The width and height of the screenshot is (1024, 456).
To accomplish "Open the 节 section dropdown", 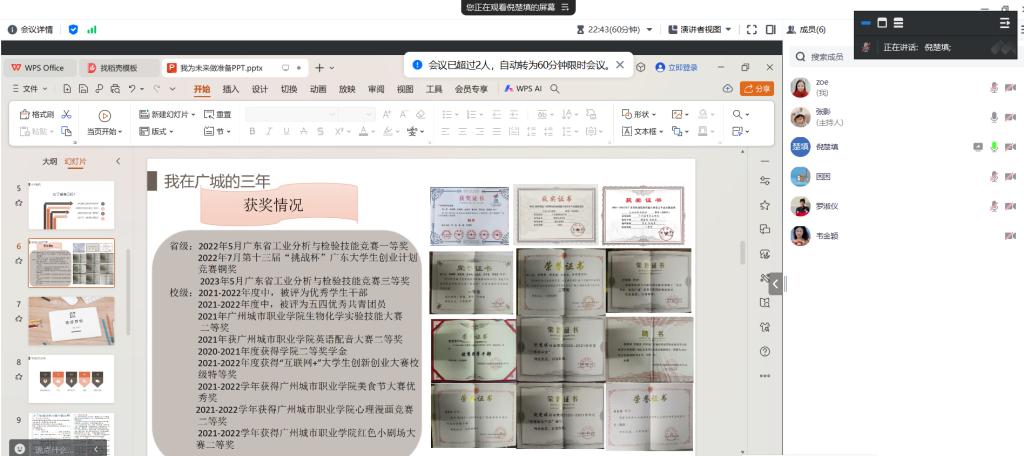I will click(217, 131).
